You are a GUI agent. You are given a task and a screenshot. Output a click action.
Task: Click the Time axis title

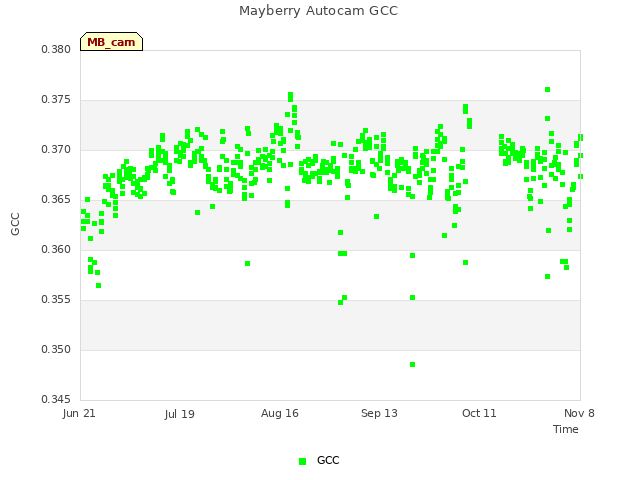coord(566,429)
